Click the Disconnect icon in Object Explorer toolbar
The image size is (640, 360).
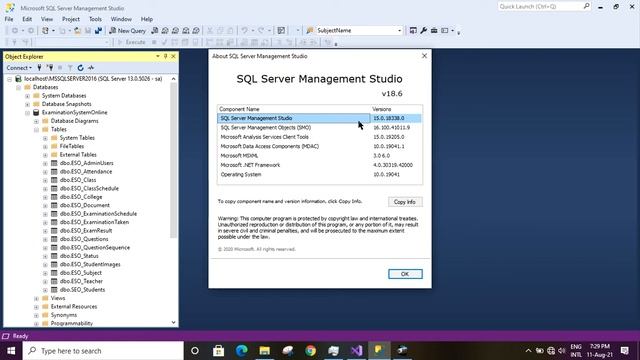(x=50, y=68)
